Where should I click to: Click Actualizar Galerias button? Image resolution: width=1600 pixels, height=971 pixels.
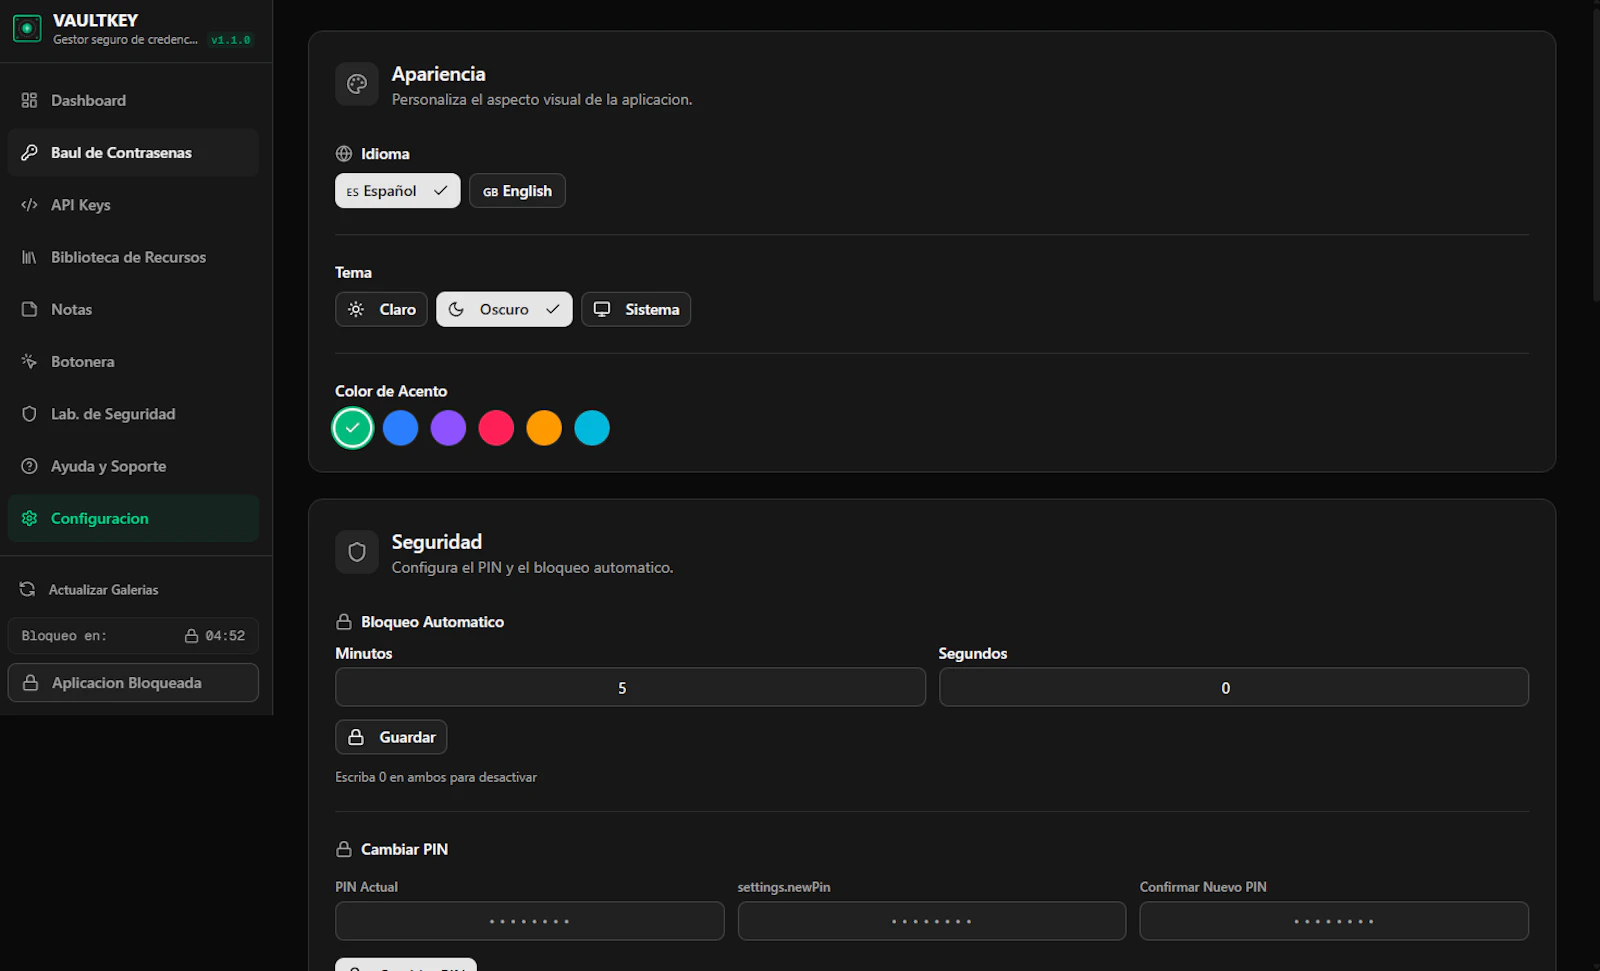[x=133, y=589]
